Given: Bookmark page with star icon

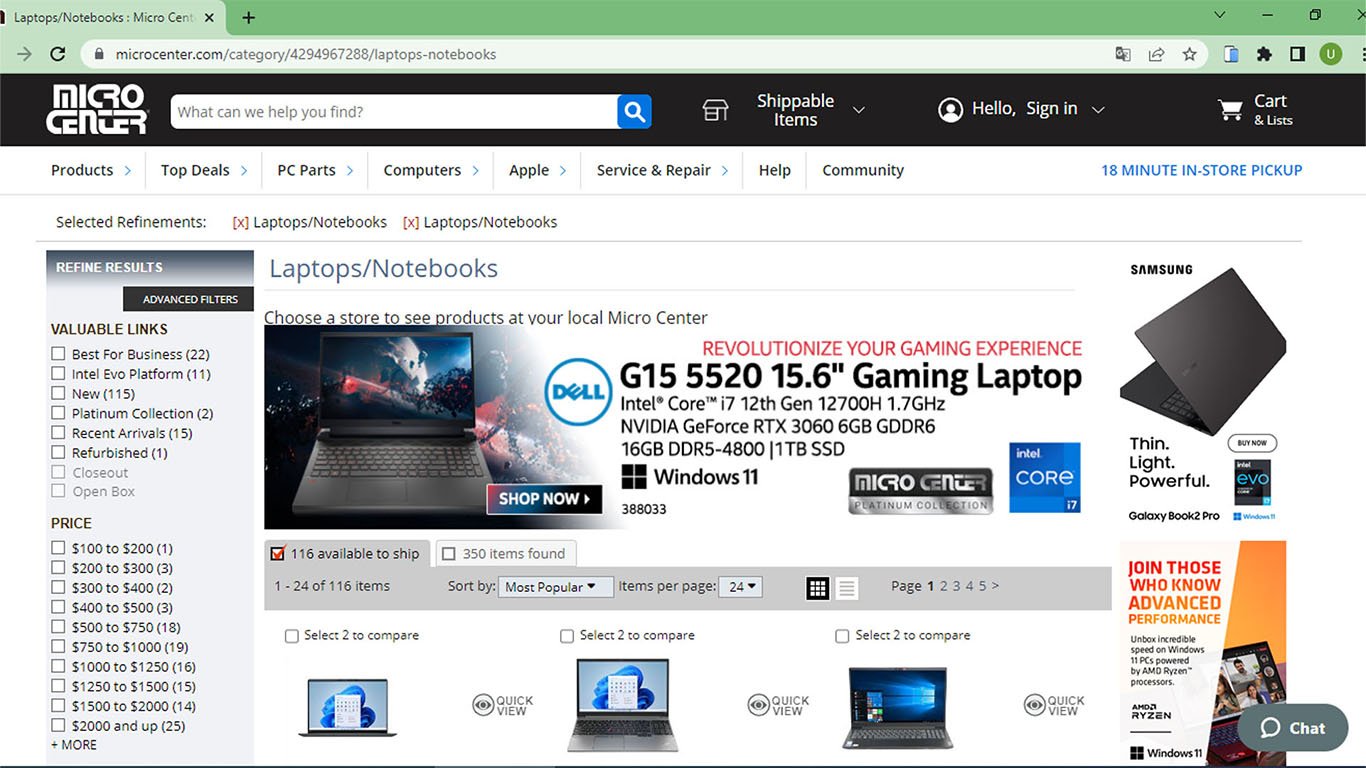Looking at the screenshot, I should point(1189,54).
